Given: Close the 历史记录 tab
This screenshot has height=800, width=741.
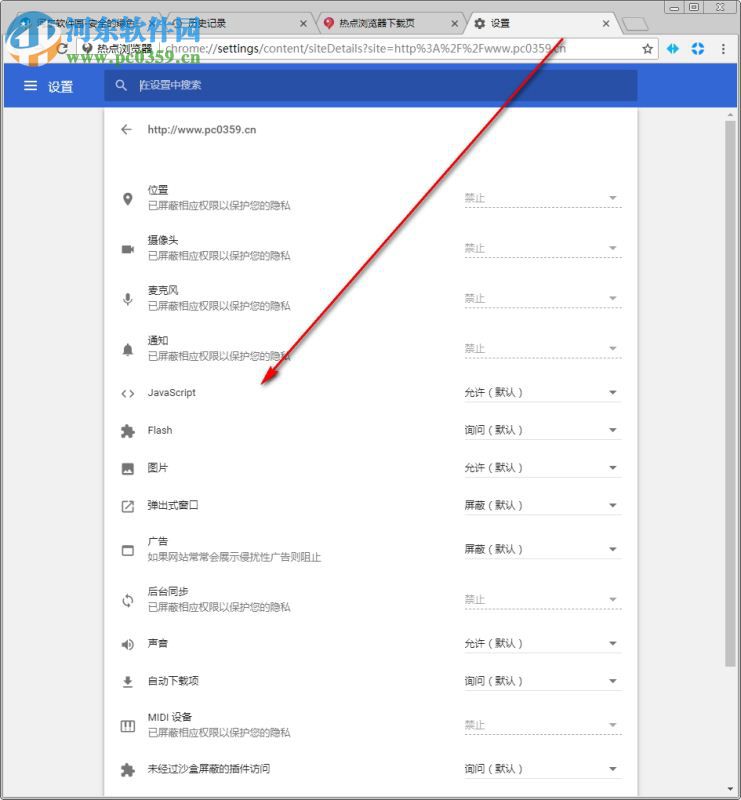Looking at the screenshot, I should tap(303, 23).
